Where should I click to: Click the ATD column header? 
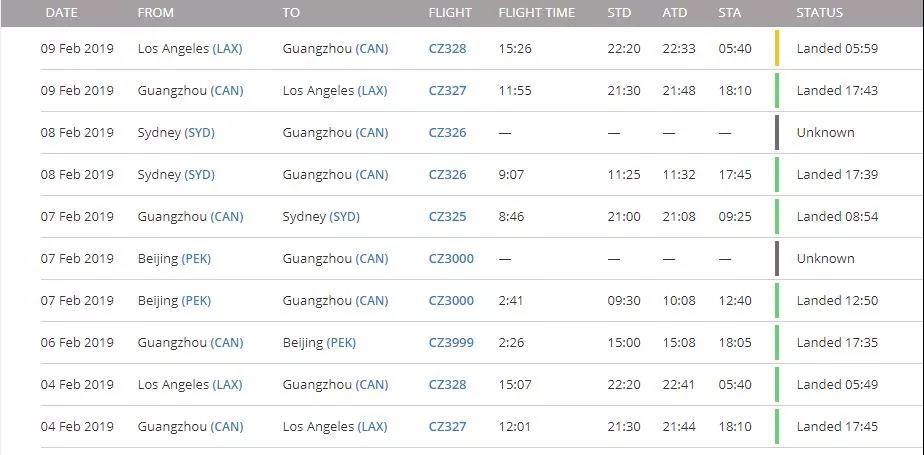coord(674,12)
